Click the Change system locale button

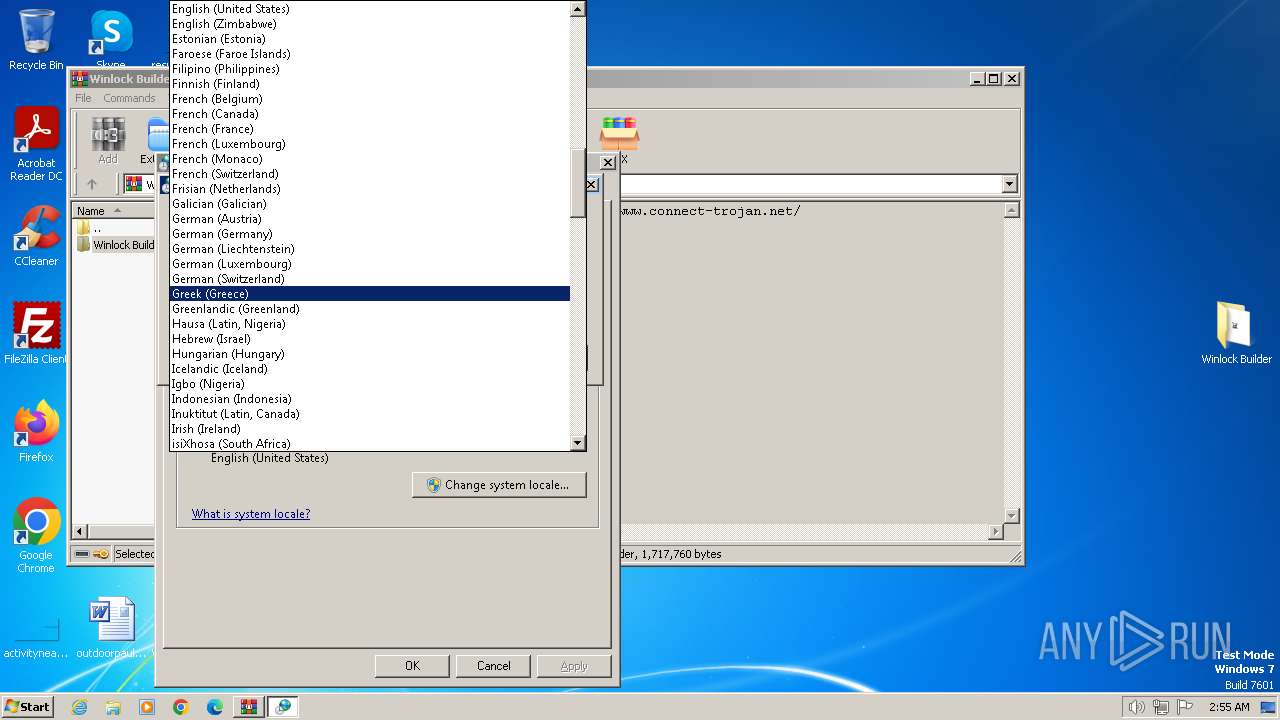click(499, 485)
